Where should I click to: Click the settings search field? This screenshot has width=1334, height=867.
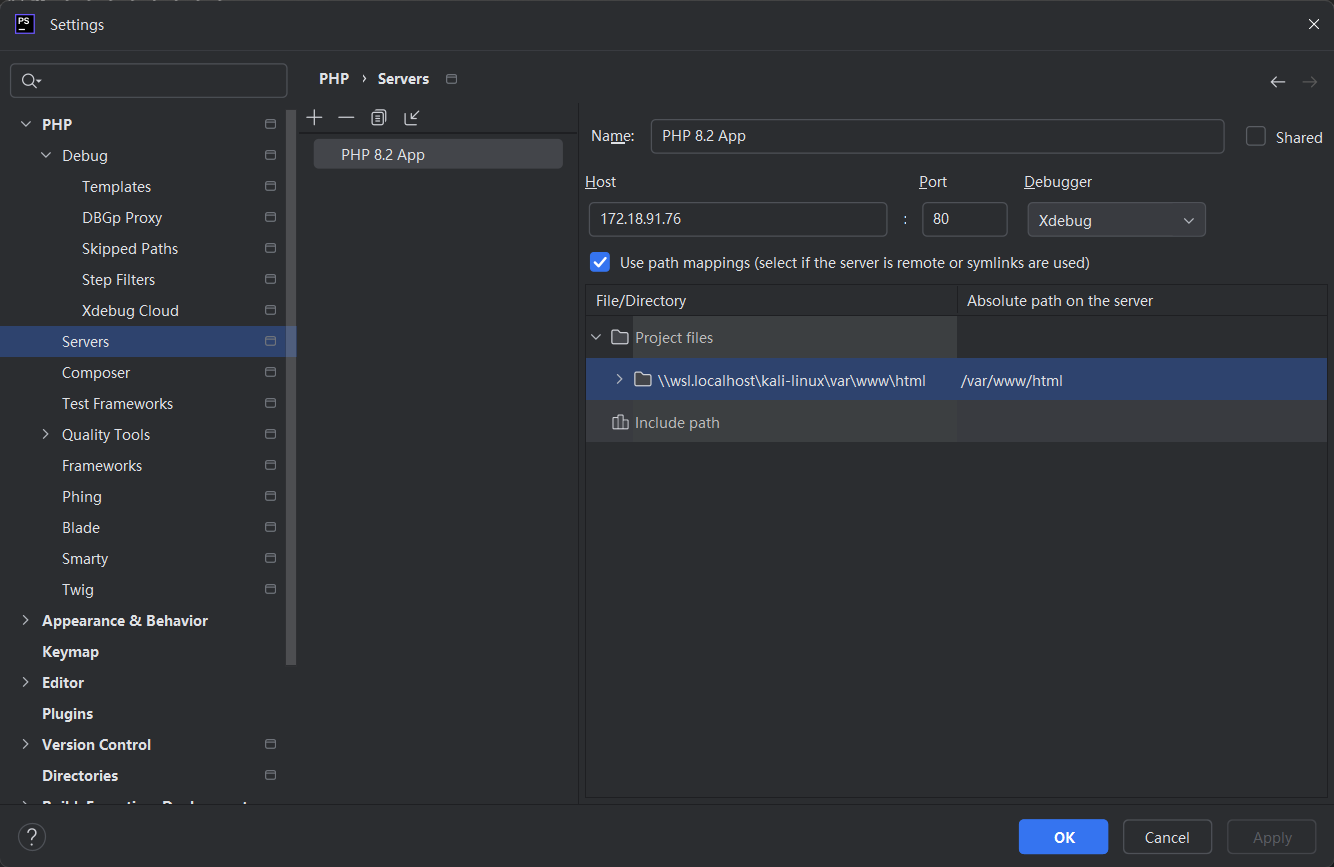148,81
